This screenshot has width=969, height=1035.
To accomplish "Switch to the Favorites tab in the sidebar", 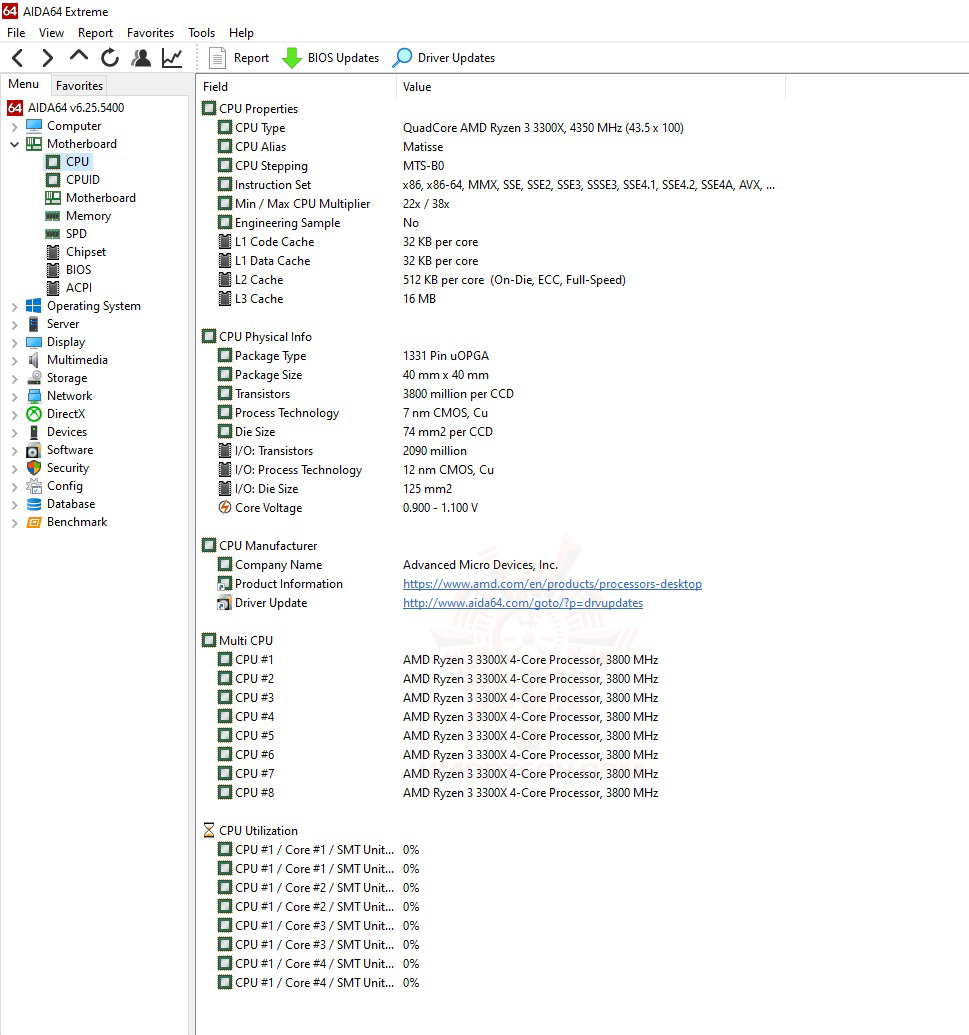I will (79, 86).
